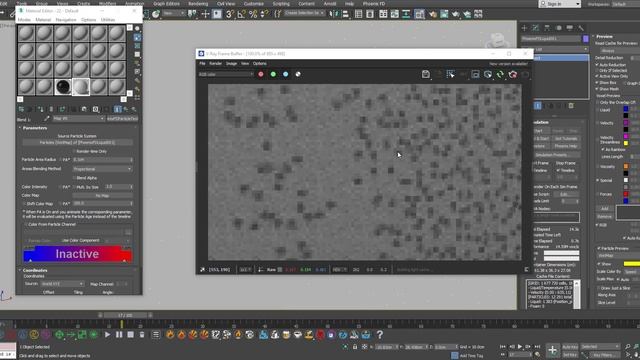
Task: Click the Phoenix FD toolbar pause button
Action: [119, 335]
